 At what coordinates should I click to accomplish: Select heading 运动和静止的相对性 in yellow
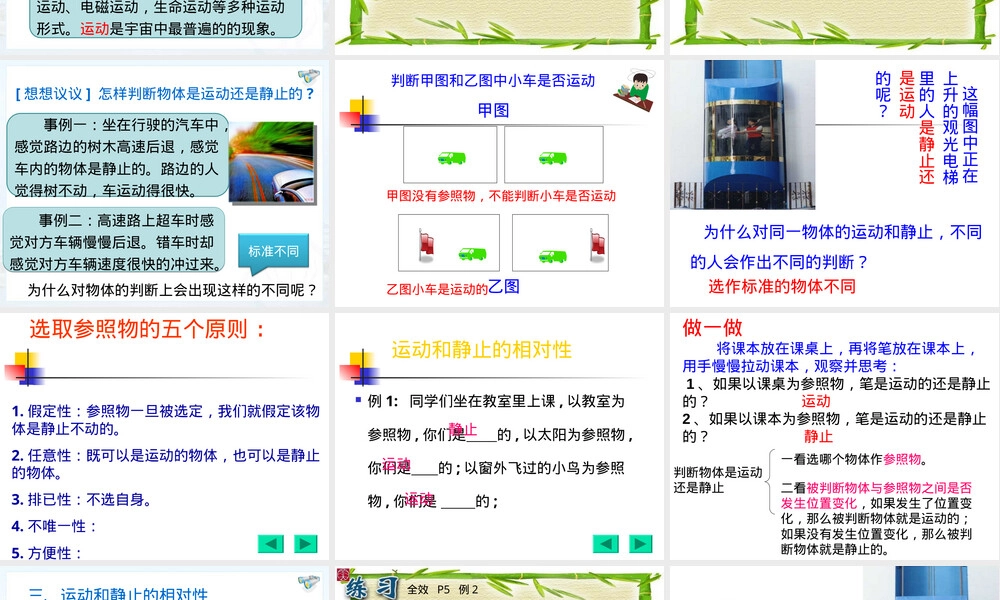click(482, 349)
